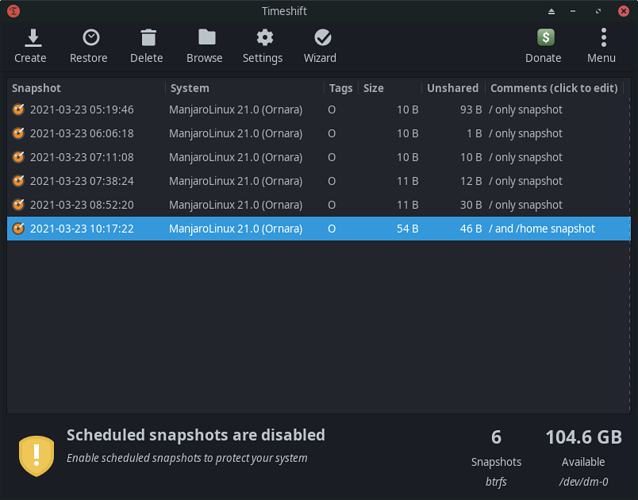Screen dimensions: 638x500
Task: Click the Donate dollar icon
Action: coord(545,37)
